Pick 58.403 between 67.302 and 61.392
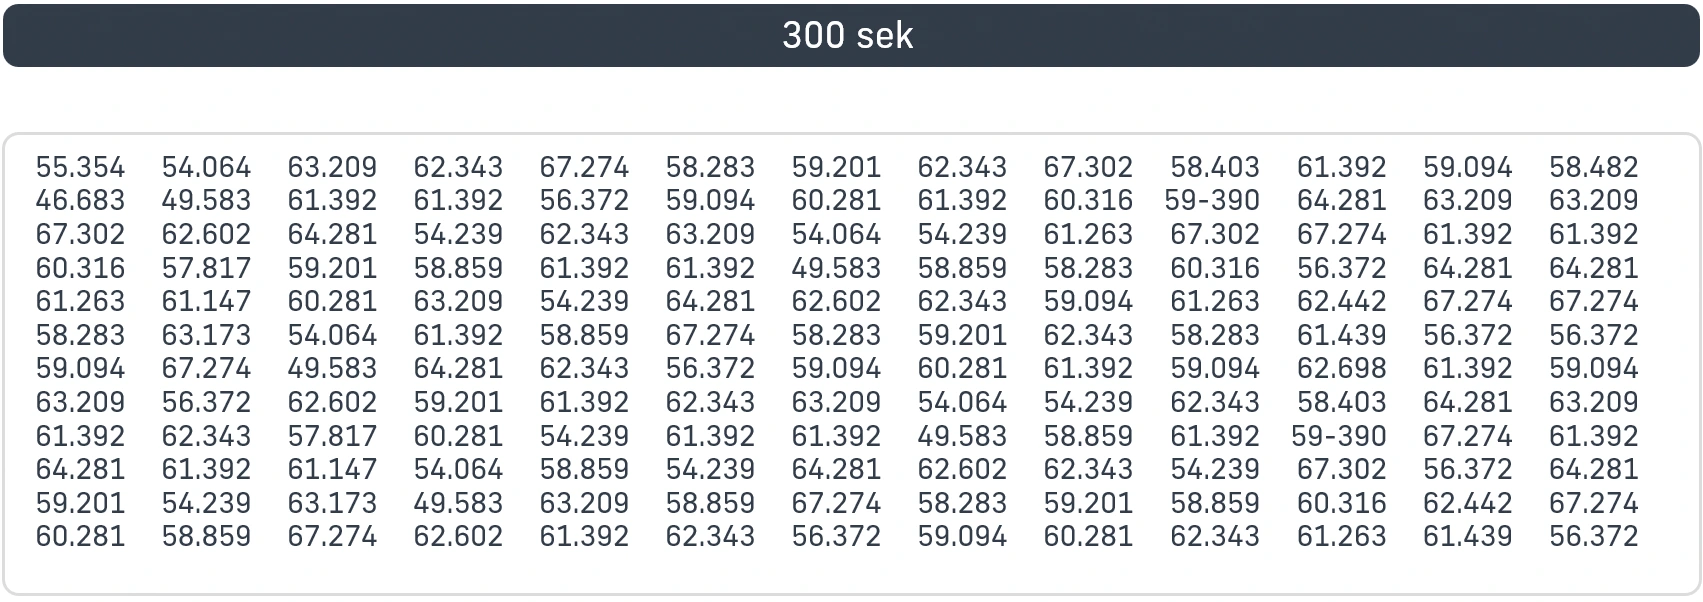Viewport: 1703px width, 602px height. [1215, 167]
